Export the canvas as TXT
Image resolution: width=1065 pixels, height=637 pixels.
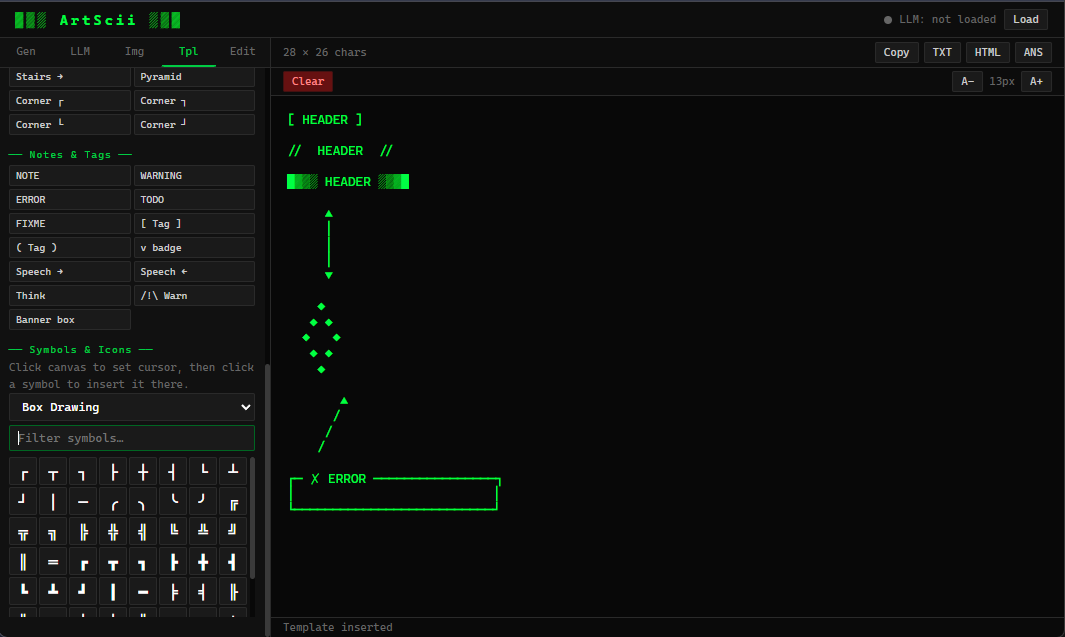tap(942, 52)
